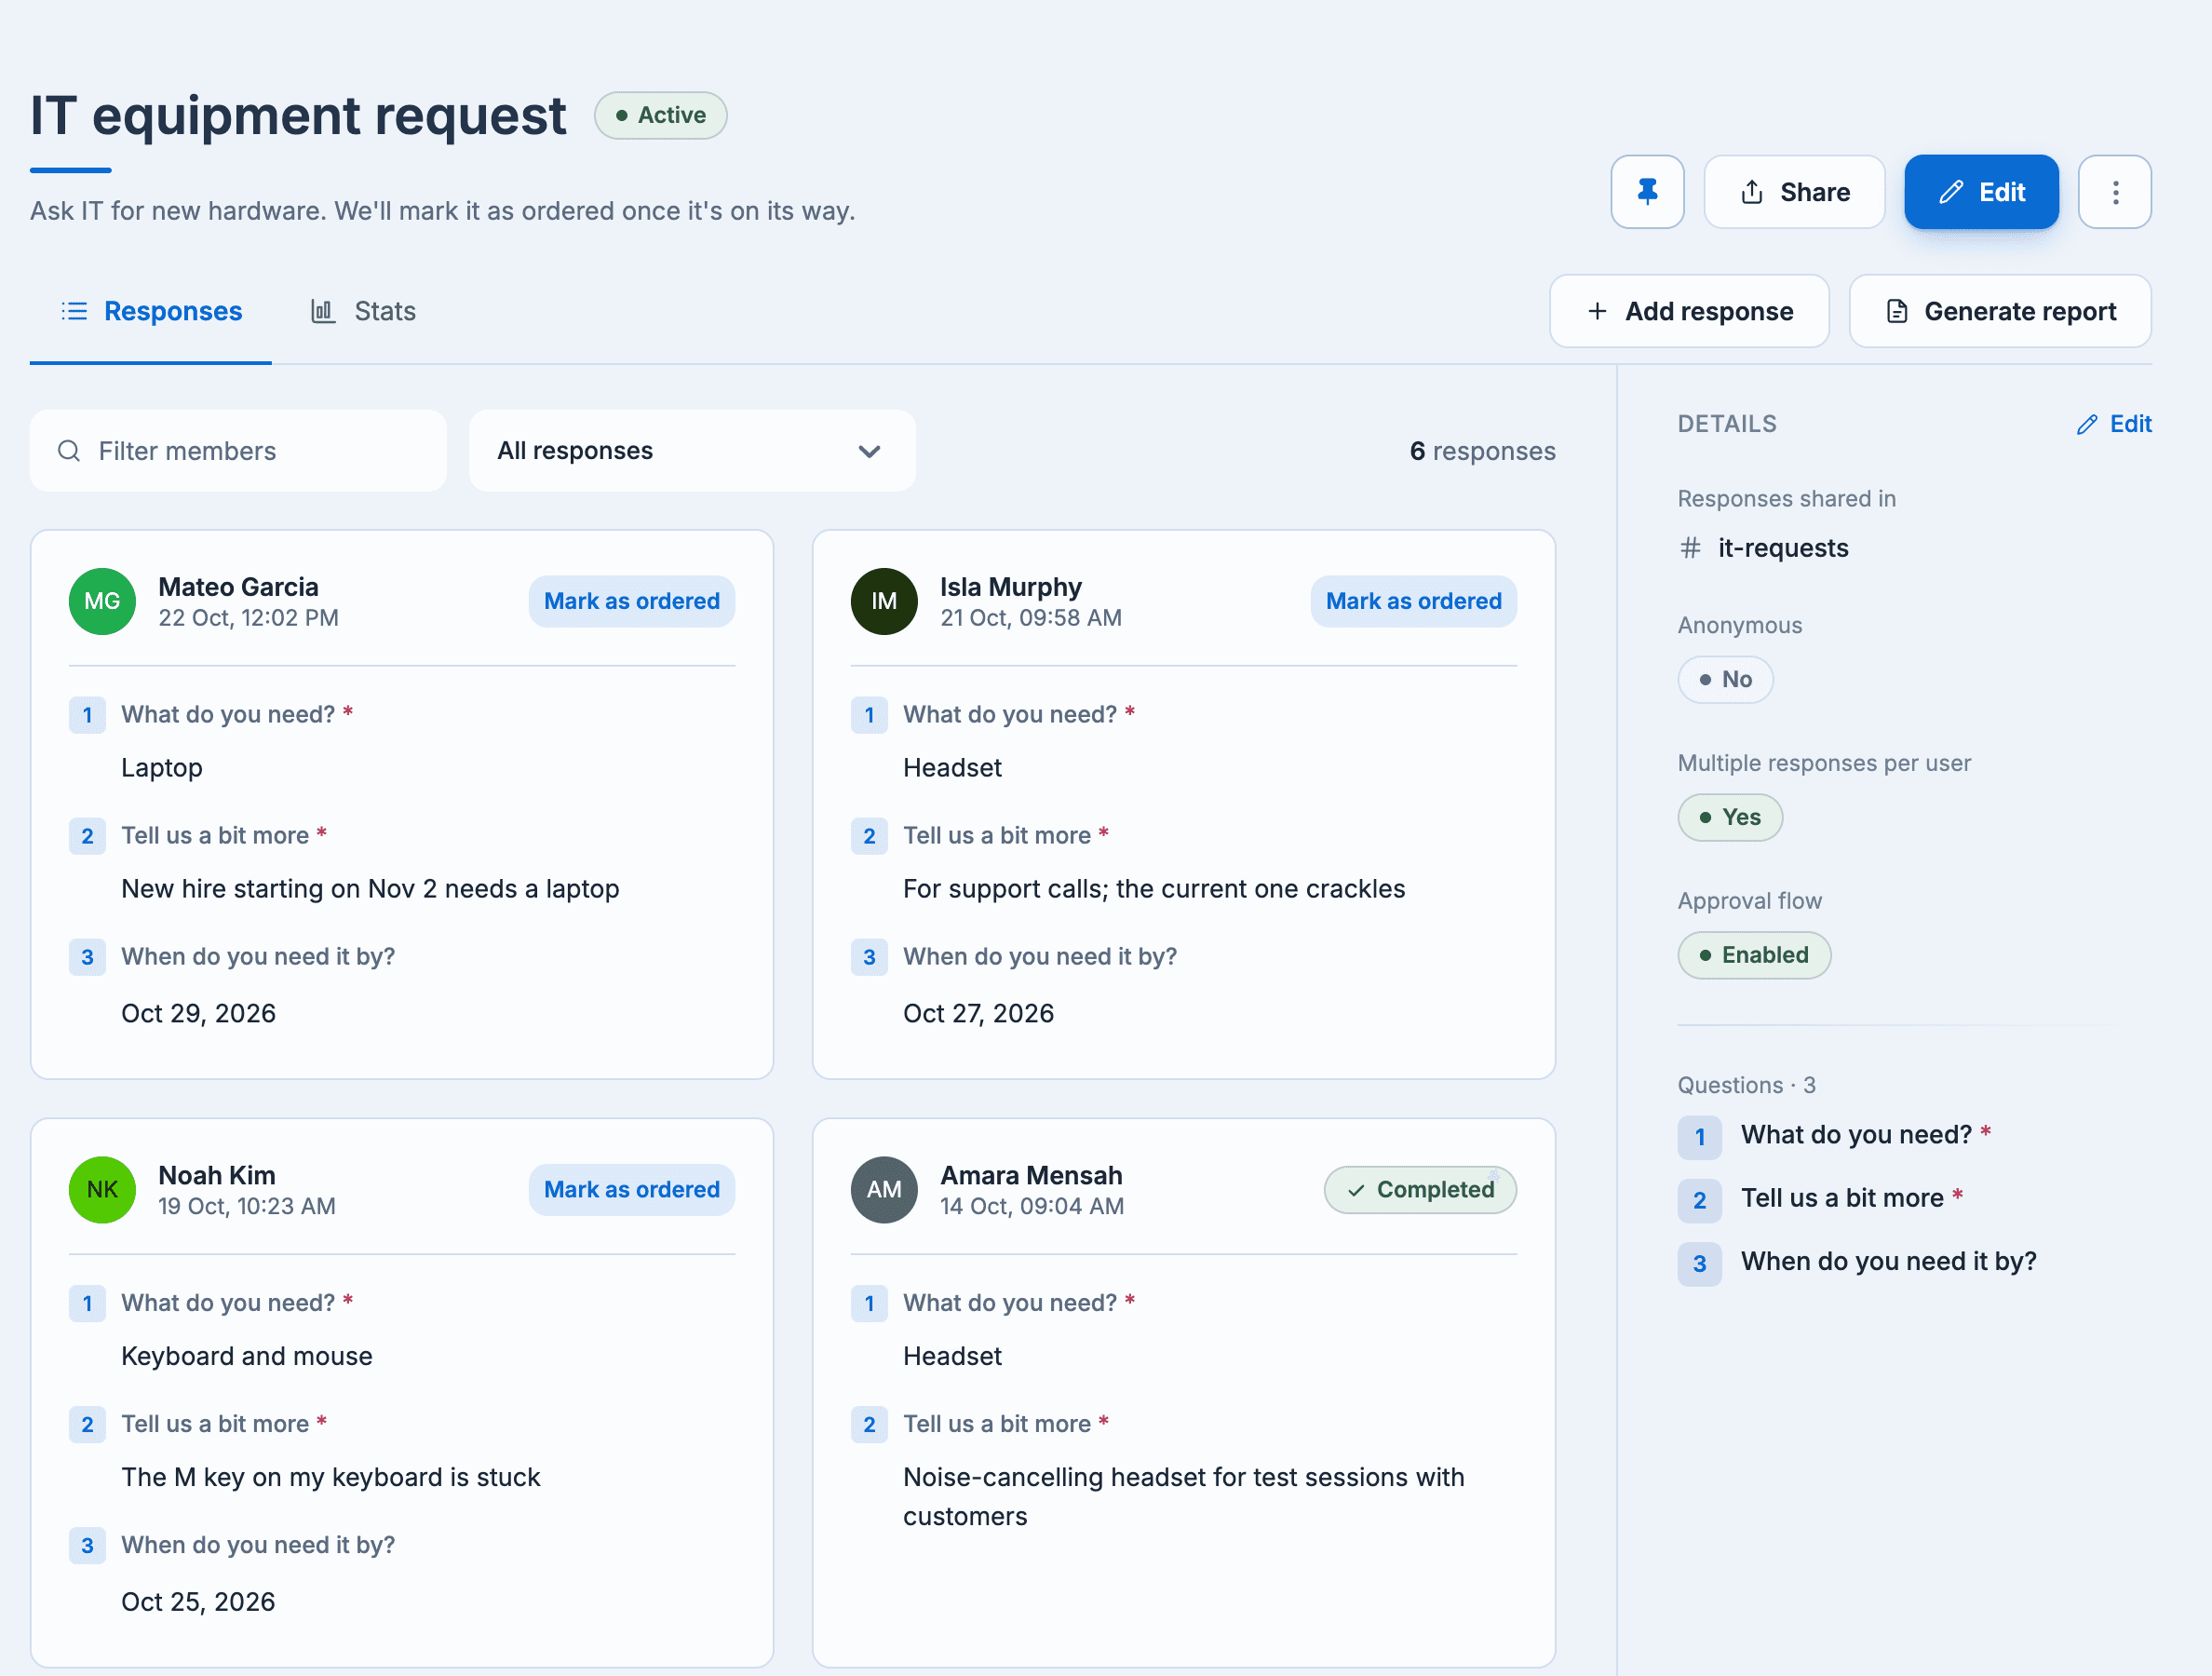Image resolution: width=2212 pixels, height=1676 pixels.
Task: Click Mateo Garcia's name
Action: pyautogui.click(x=238, y=587)
